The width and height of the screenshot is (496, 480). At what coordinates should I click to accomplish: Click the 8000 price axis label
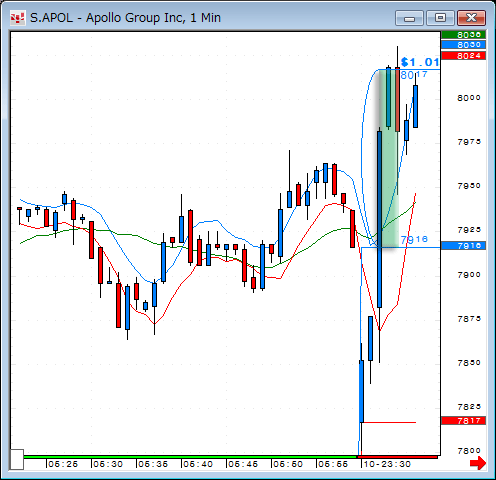(469, 98)
